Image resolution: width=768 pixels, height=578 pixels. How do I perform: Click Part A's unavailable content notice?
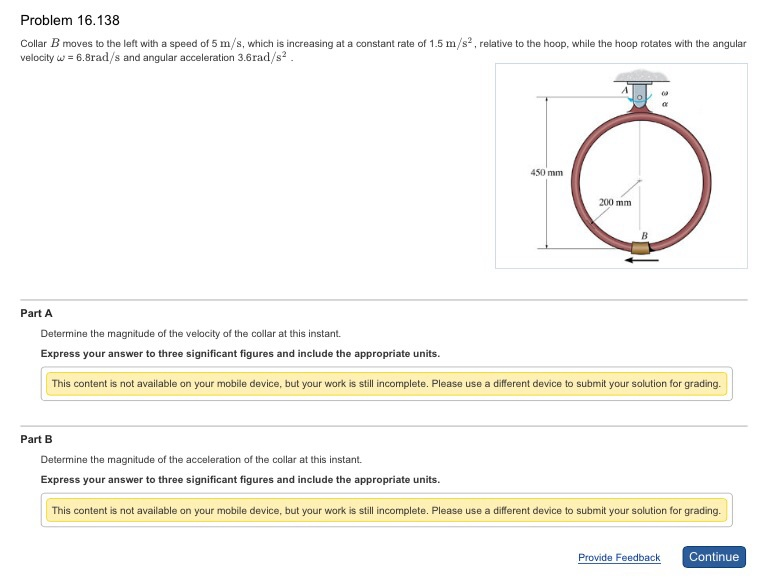pyautogui.click(x=386, y=383)
